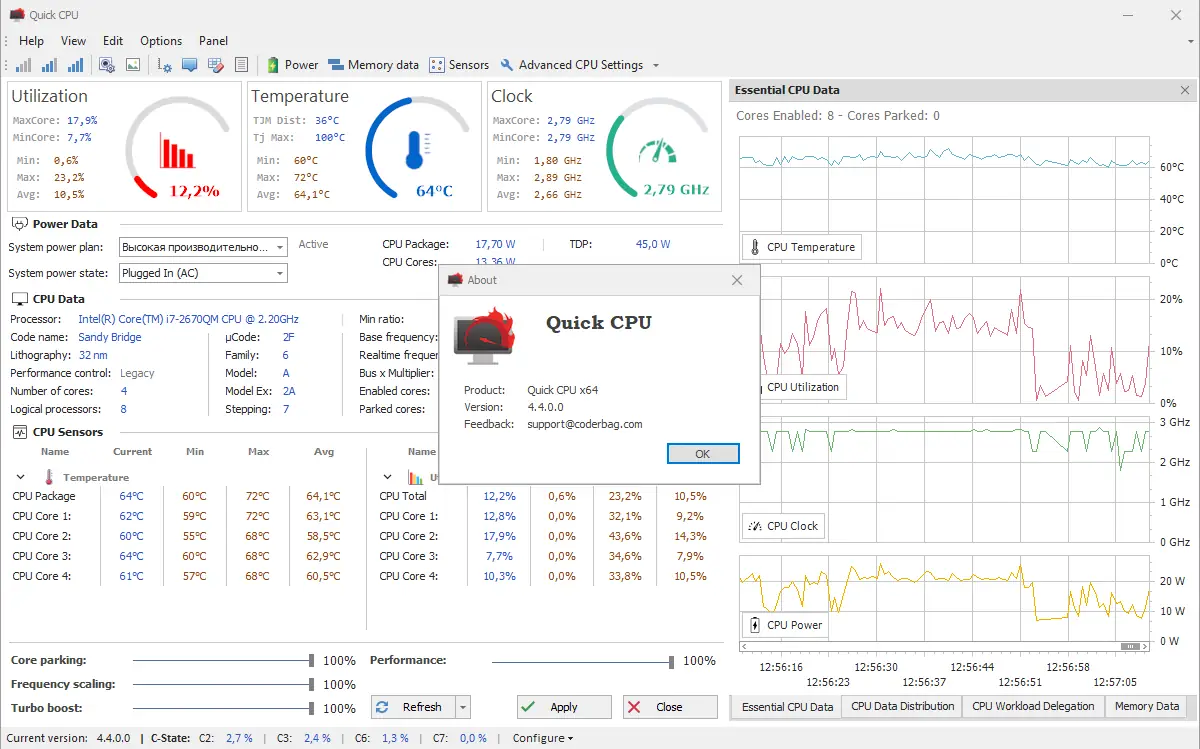Close the Essential CPU Data panel
This screenshot has width=1200, height=749.
[1186, 90]
